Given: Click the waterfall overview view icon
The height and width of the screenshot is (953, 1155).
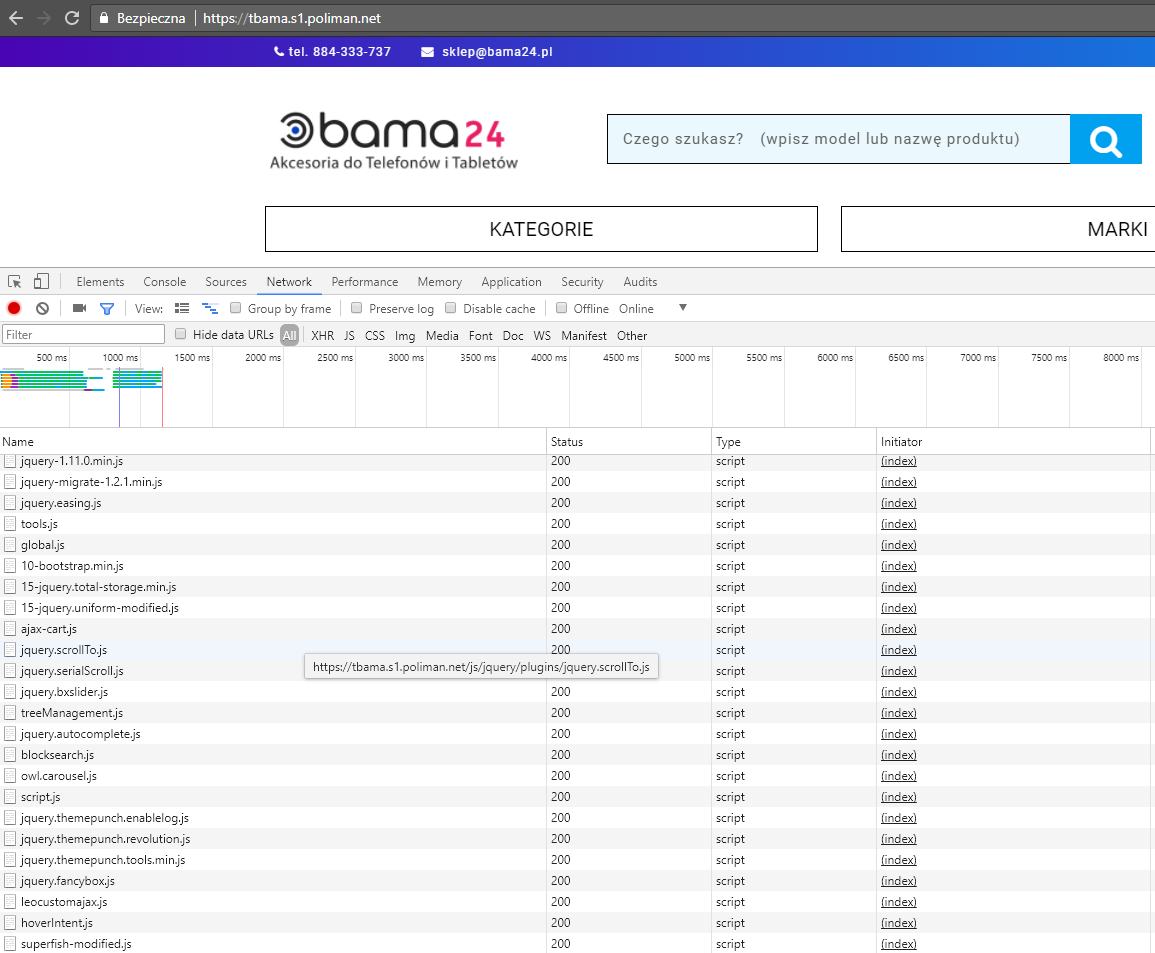Looking at the screenshot, I should (x=210, y=309).
